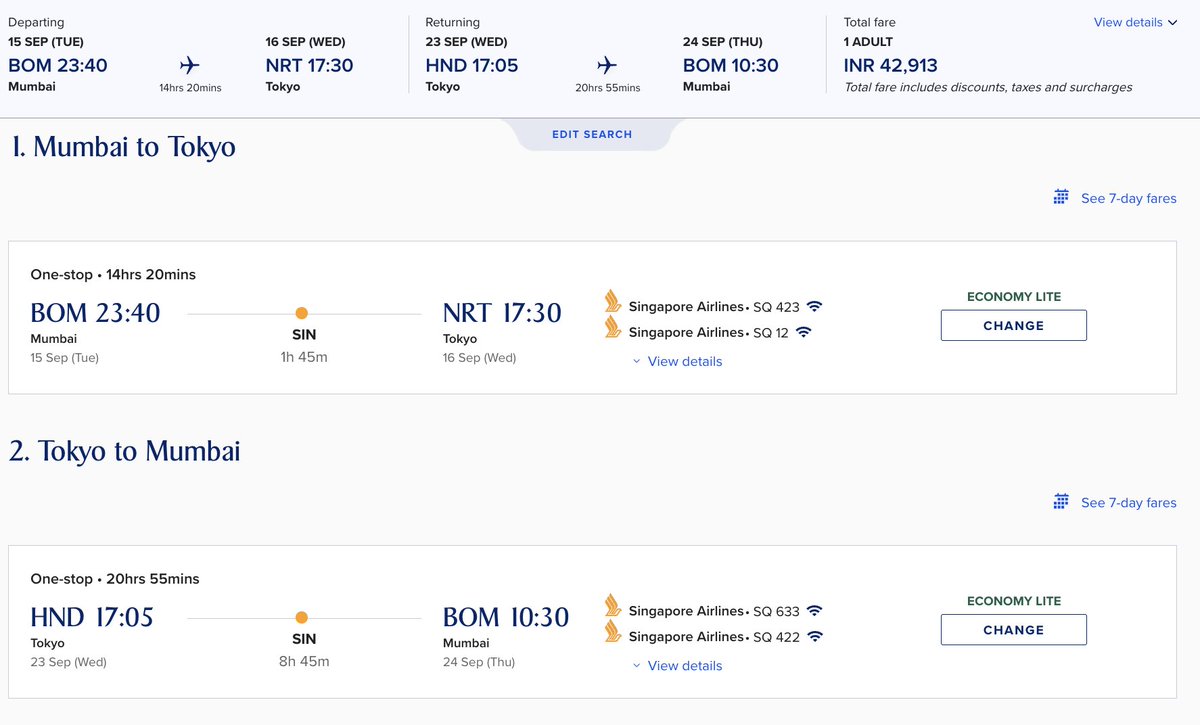Click the Wi-Fi icon beside SQ 422
The width and height of the screenshot is (1200, 725).
(814, 637)
